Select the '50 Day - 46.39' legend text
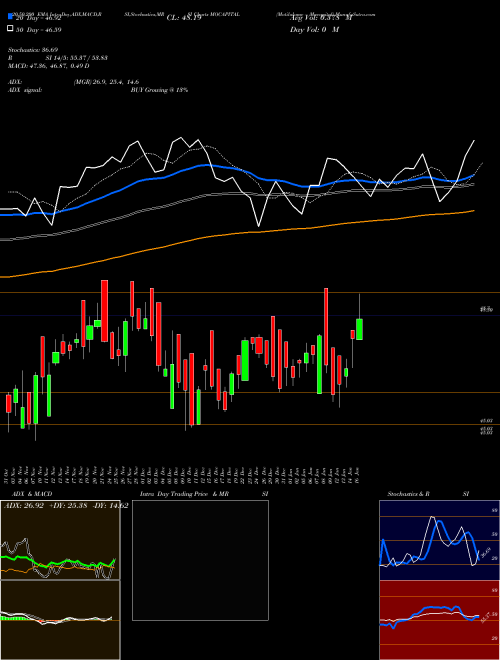500x660 pixels. point(38,29)
